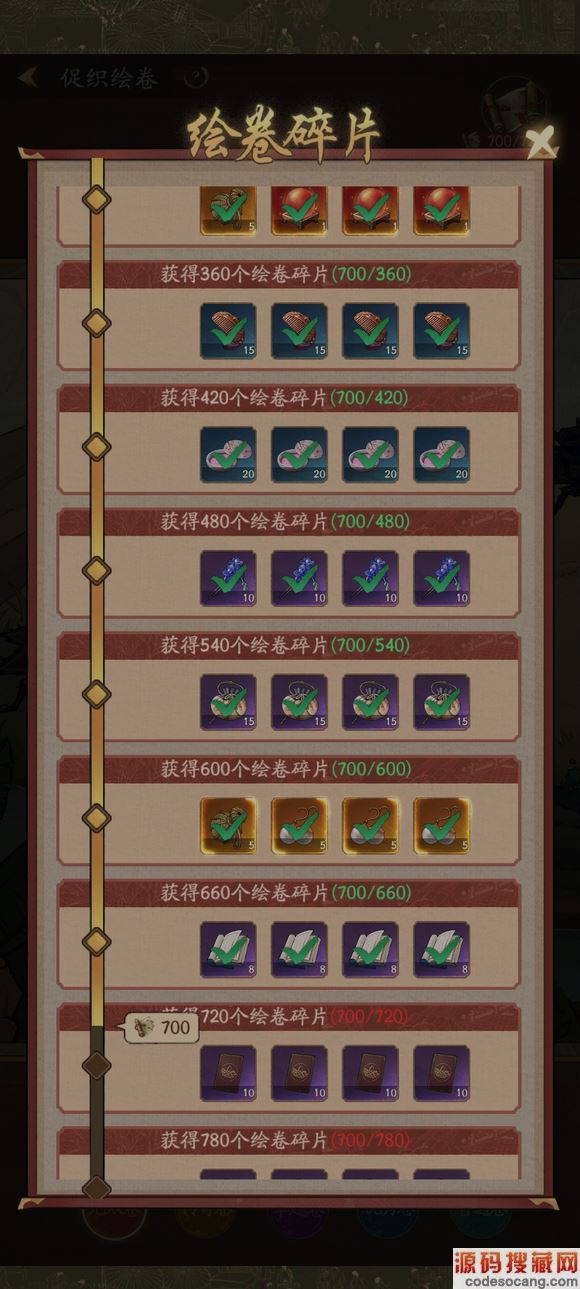
Task: Tap last red orb reward in top row
Action: pos(442,209)
